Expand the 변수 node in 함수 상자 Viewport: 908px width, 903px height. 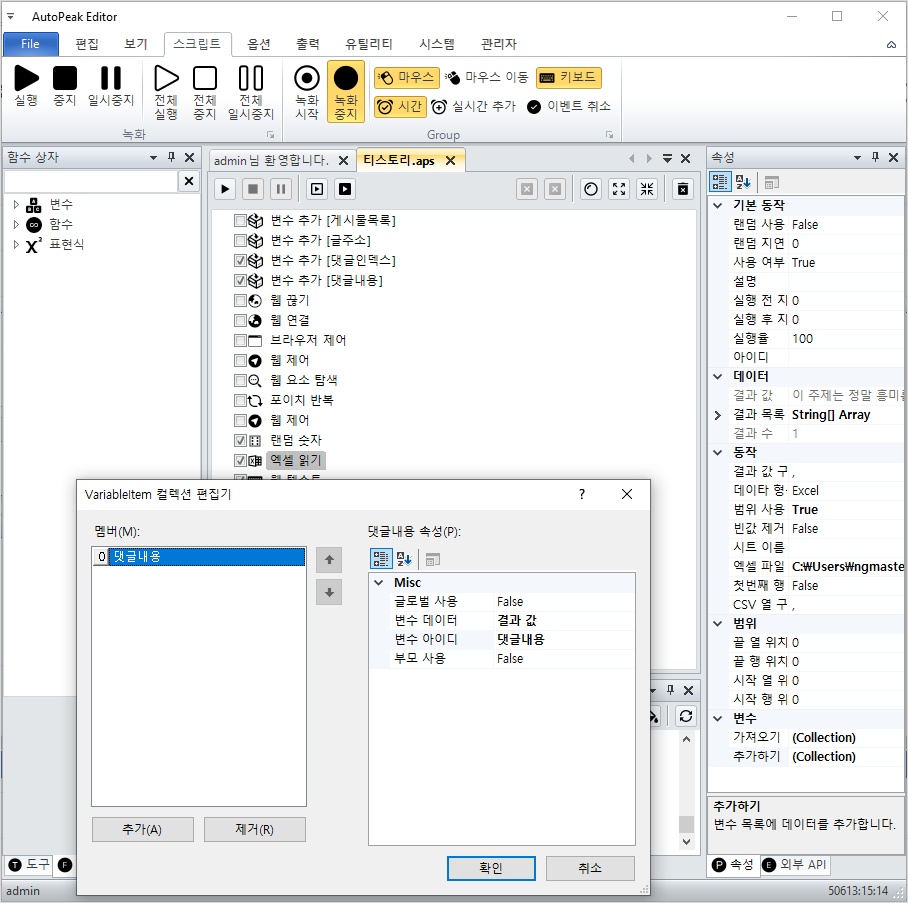coord(16,204)
